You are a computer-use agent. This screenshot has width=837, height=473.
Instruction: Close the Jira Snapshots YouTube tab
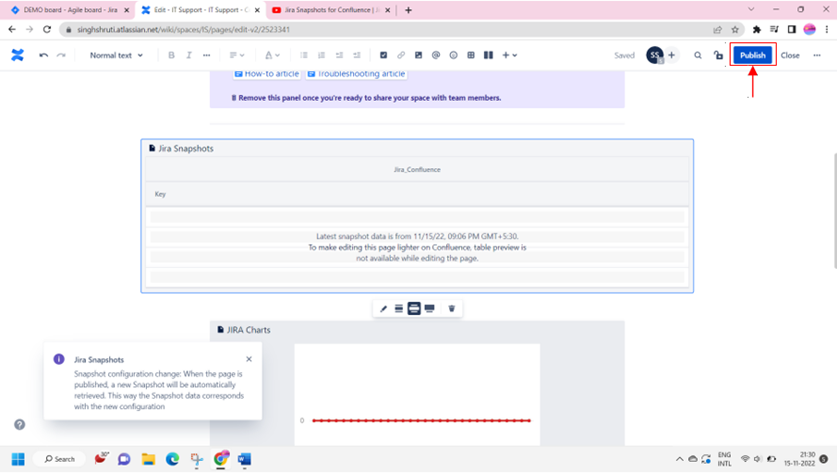[388, 10]
